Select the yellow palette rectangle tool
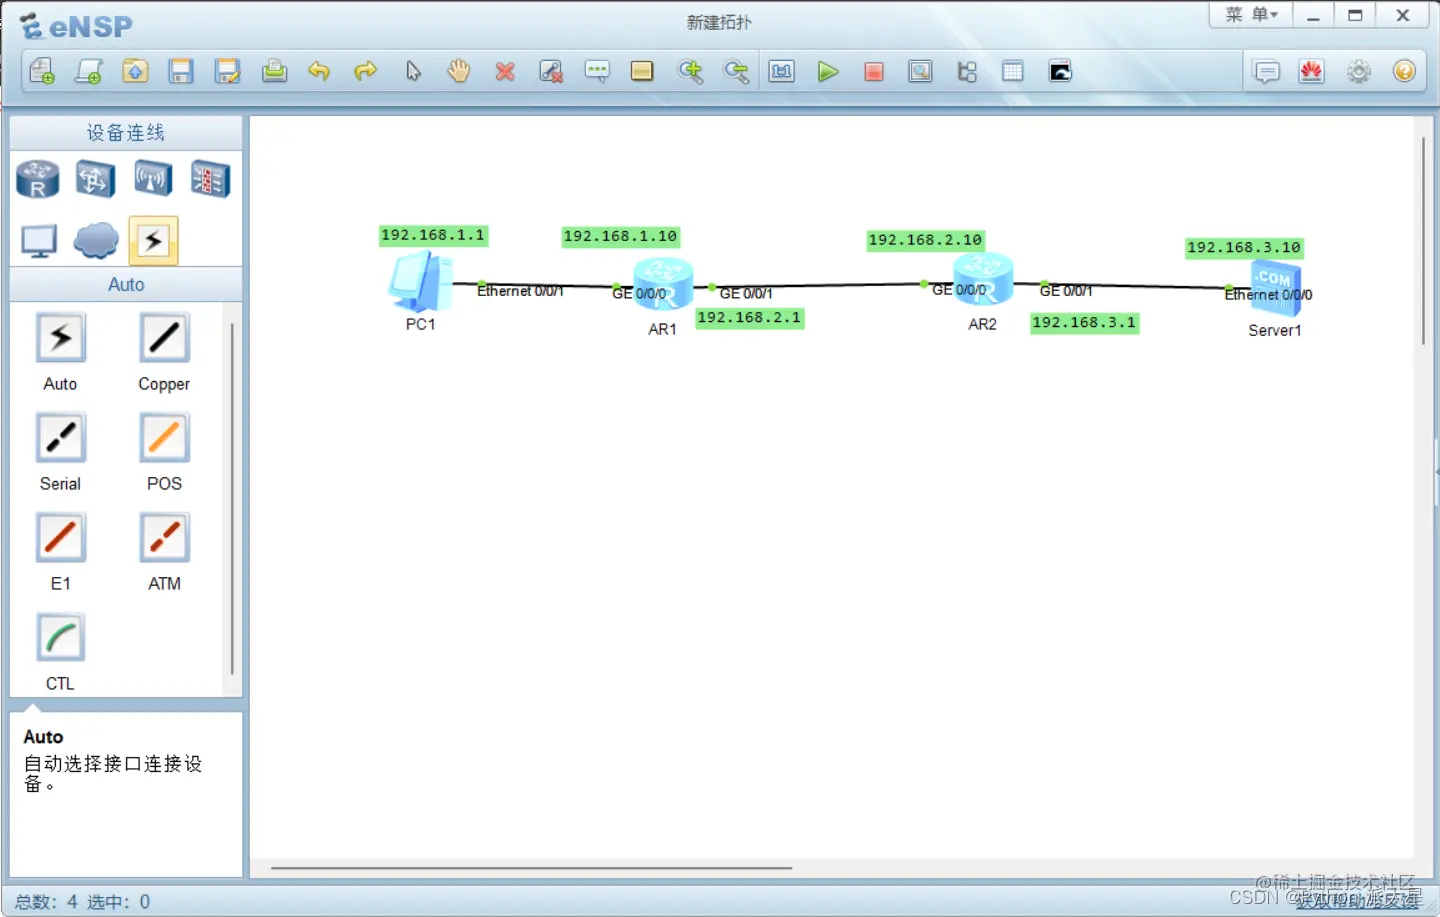The image size is (1440, 917). pyautogui.click(x=642, y=71)
